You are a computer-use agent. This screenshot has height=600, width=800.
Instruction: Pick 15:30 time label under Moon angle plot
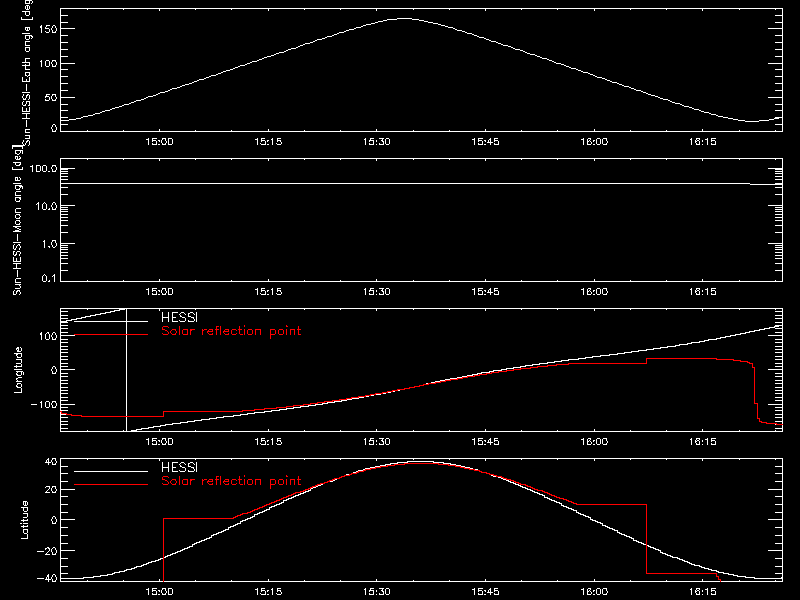pos(377,292)
